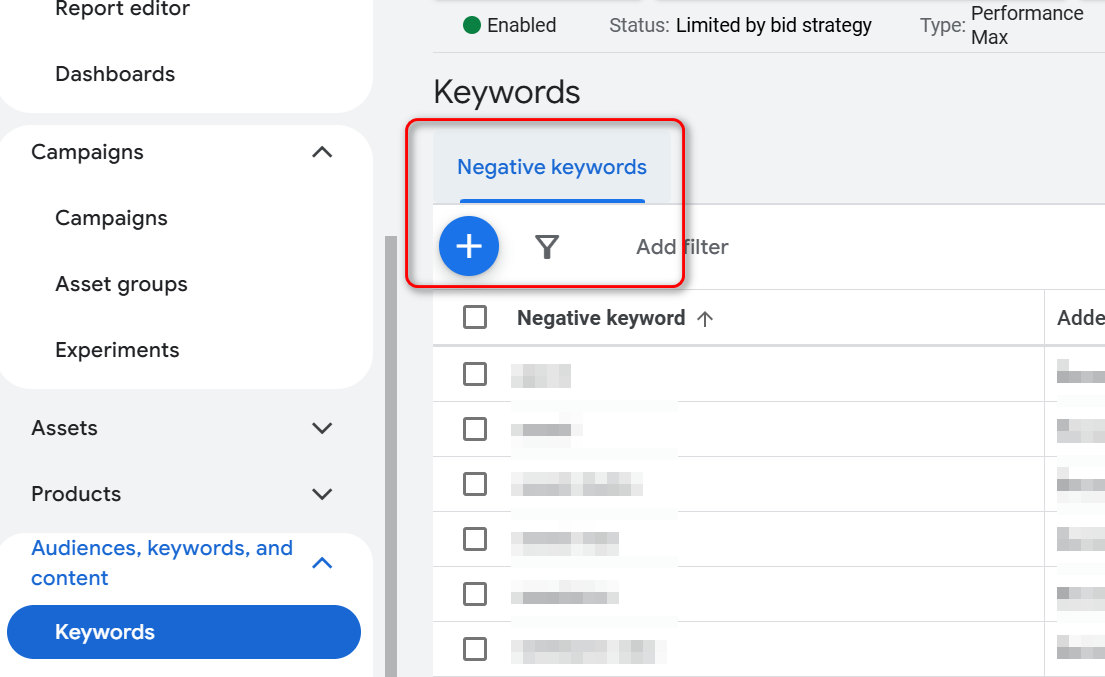Click the funnel filter icon
Viewport: 1105px width, 677px height.
click(x=546, y=247)
